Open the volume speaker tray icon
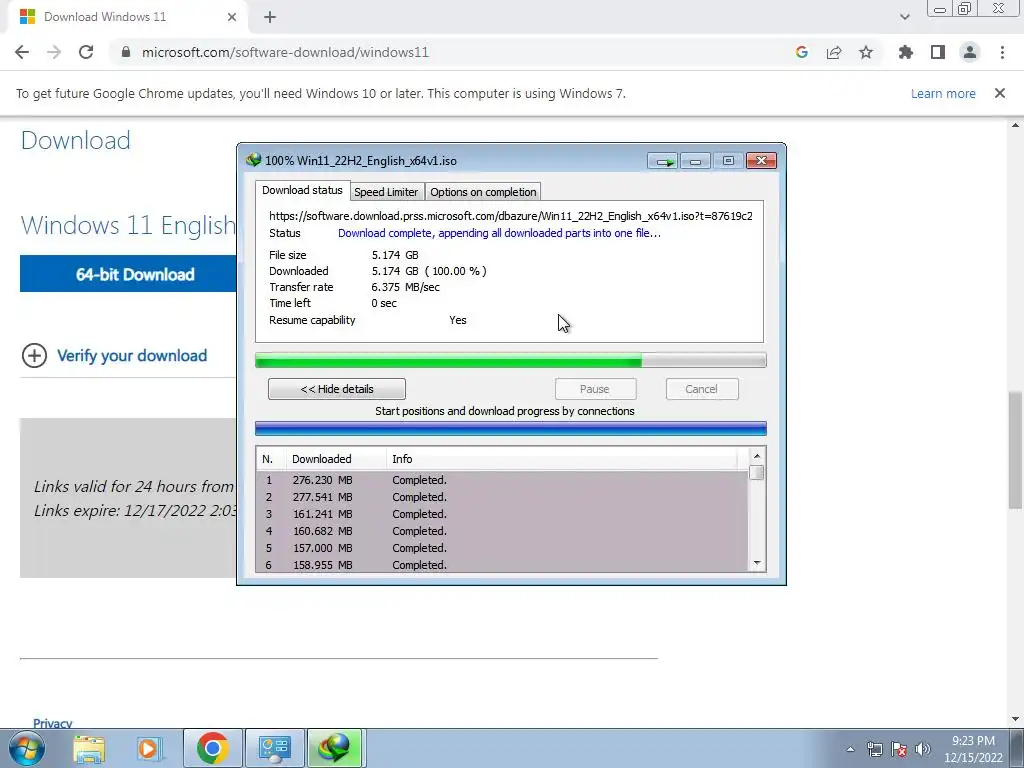Viewport: 1024px width, 768px height. pos(923,750)
